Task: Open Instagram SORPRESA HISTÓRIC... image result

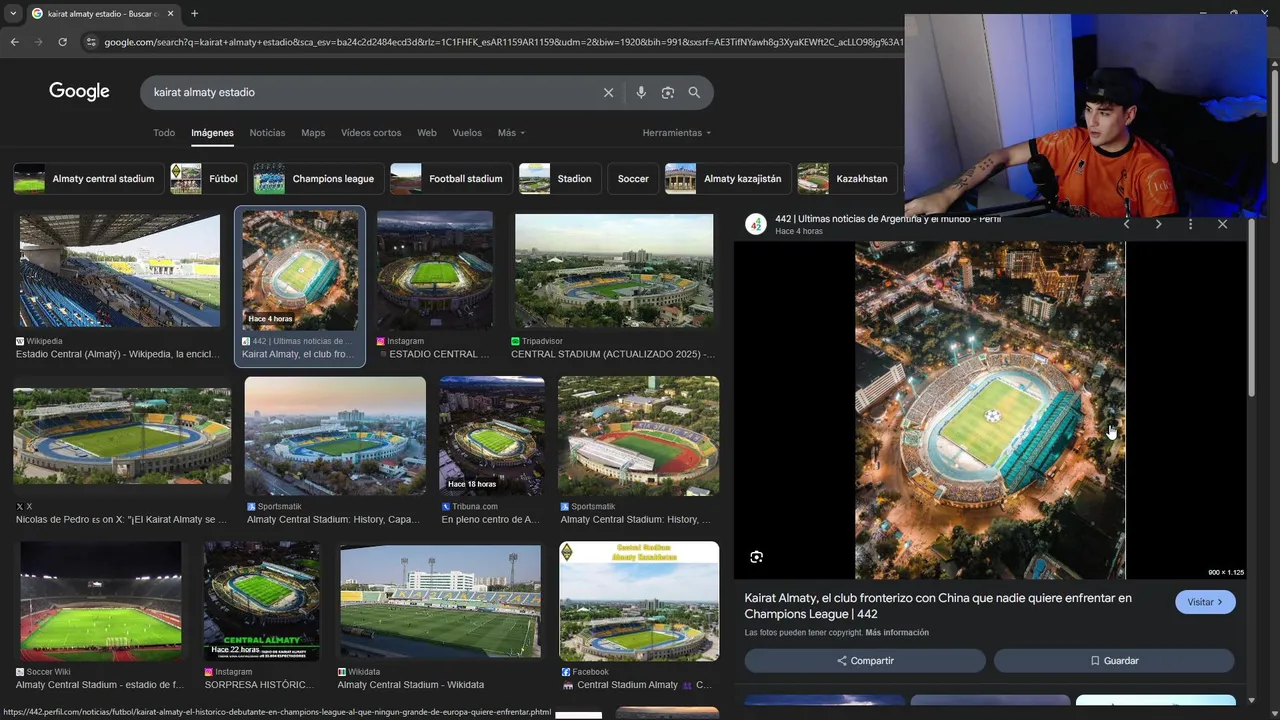Action: pyautogui.click(x=262, y=601)
